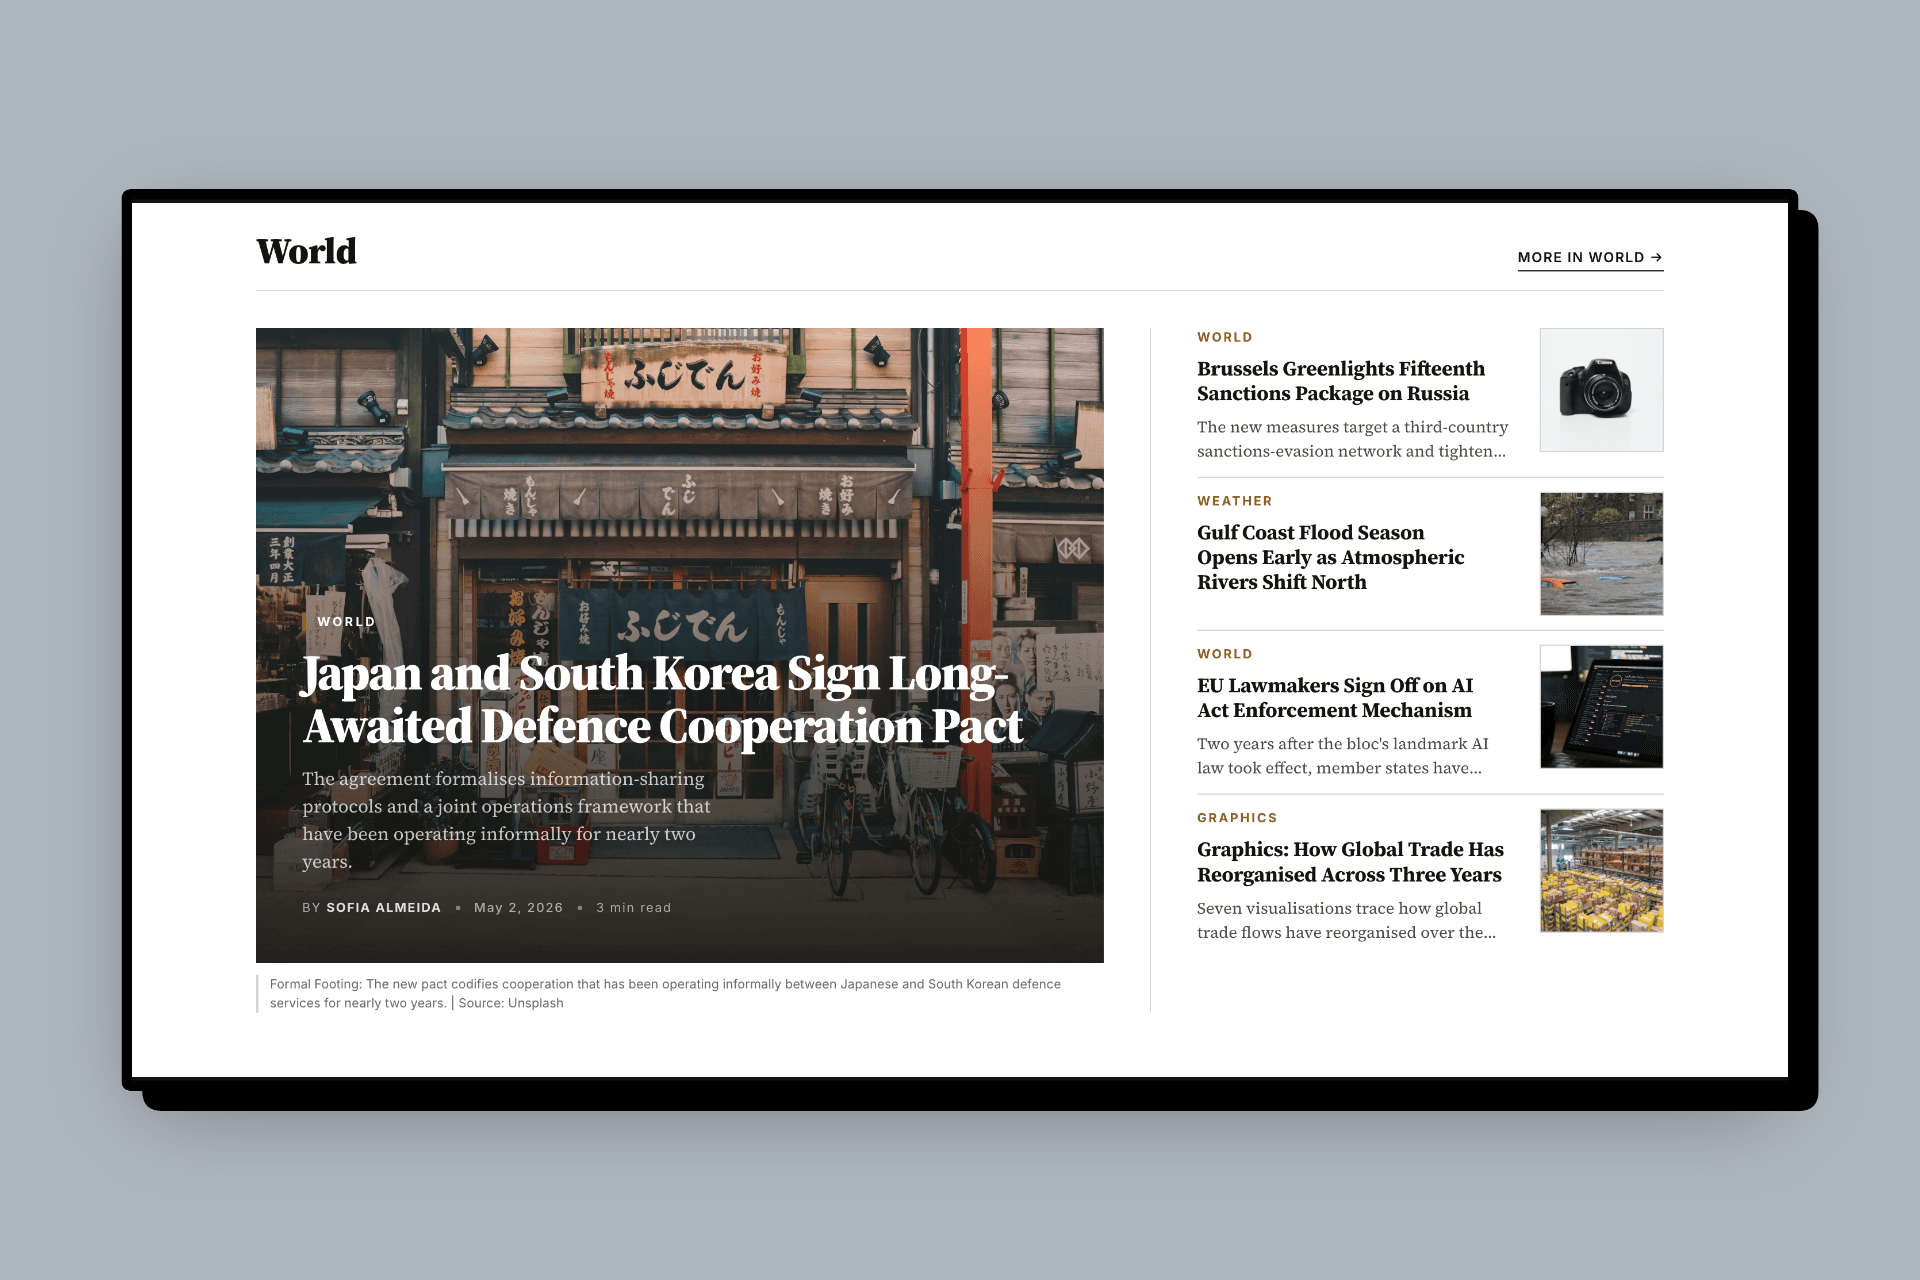Open the More in World link
The height and width of the screenshot is (1280, 1920).
pyautogui.click(x=1590, y=257)
